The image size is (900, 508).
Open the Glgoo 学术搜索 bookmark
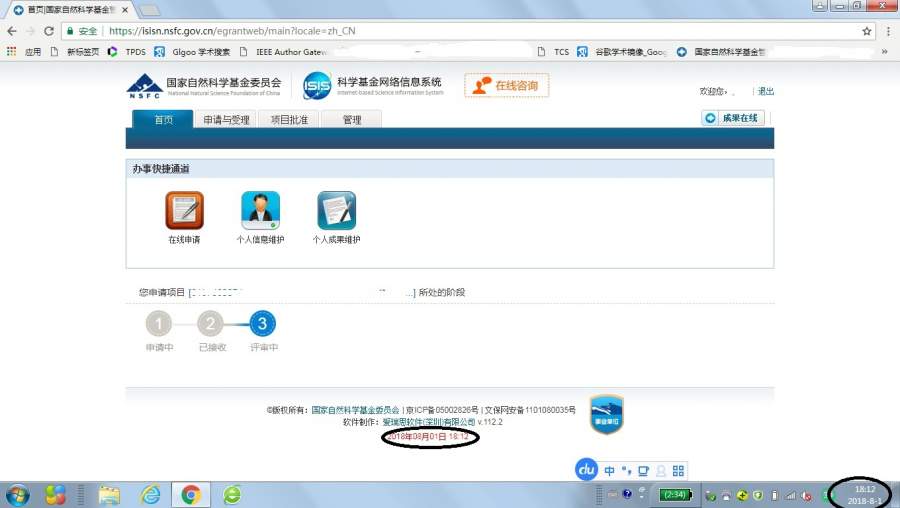(x=192, y=52)
